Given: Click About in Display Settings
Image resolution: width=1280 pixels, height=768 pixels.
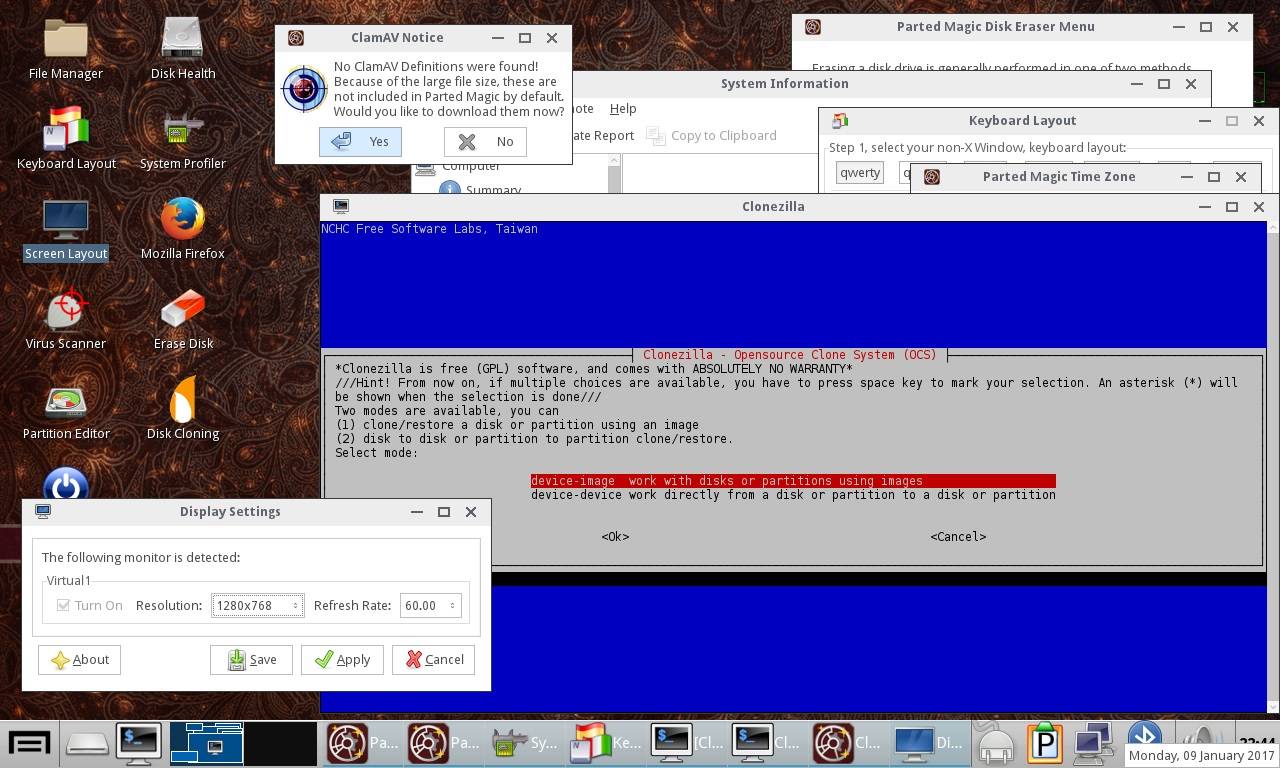Looking at the screenshot, I should coord(79,660).
